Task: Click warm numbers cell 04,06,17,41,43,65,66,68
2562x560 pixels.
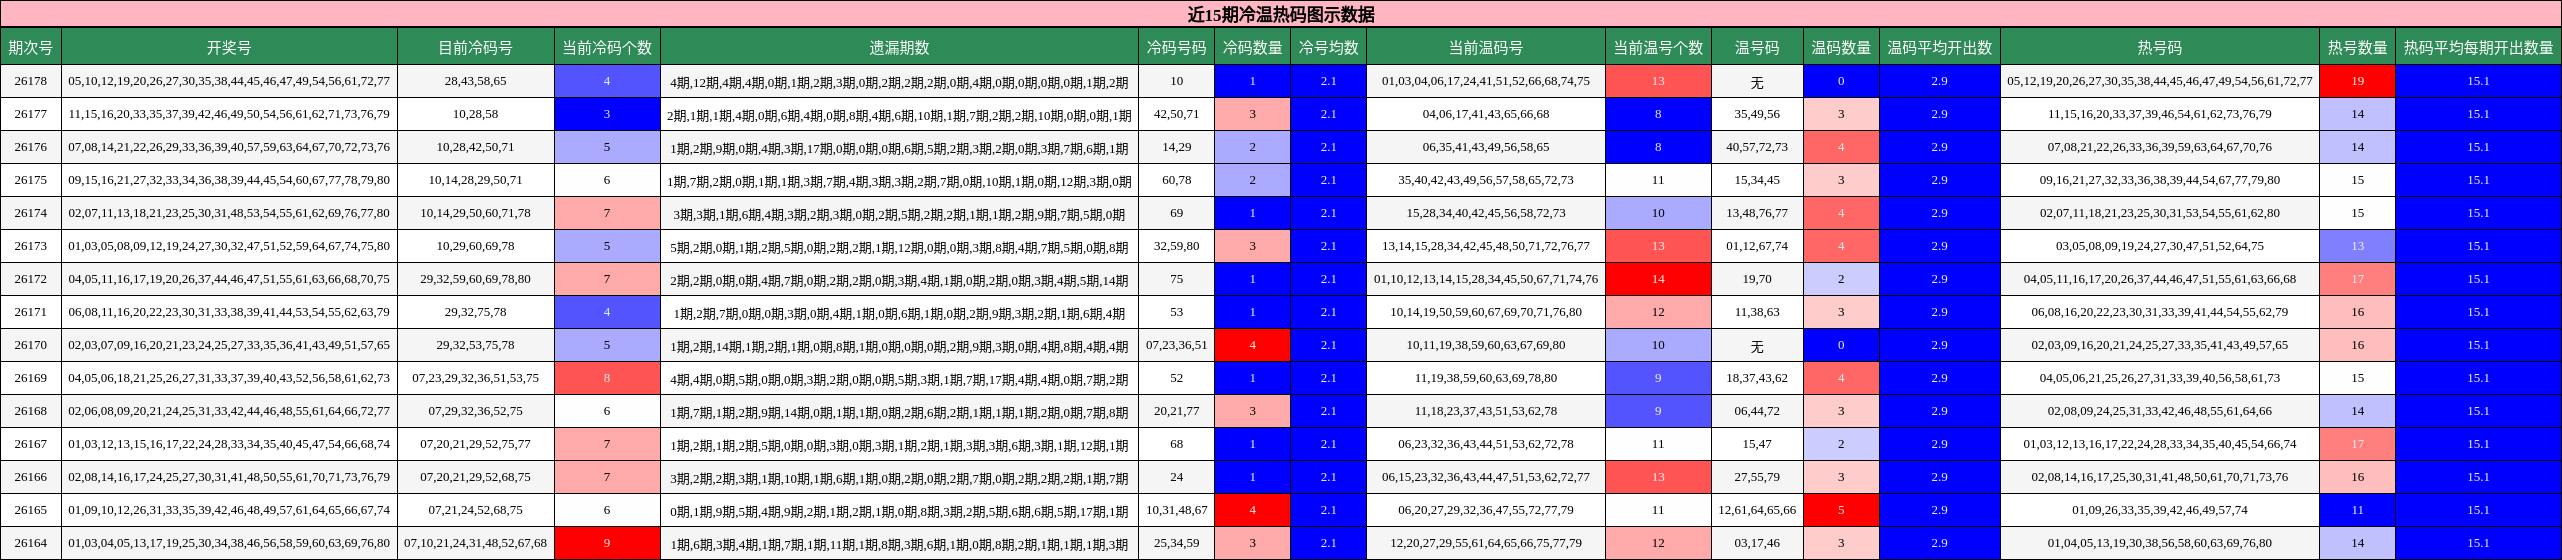Action: tap(1486, 114)
